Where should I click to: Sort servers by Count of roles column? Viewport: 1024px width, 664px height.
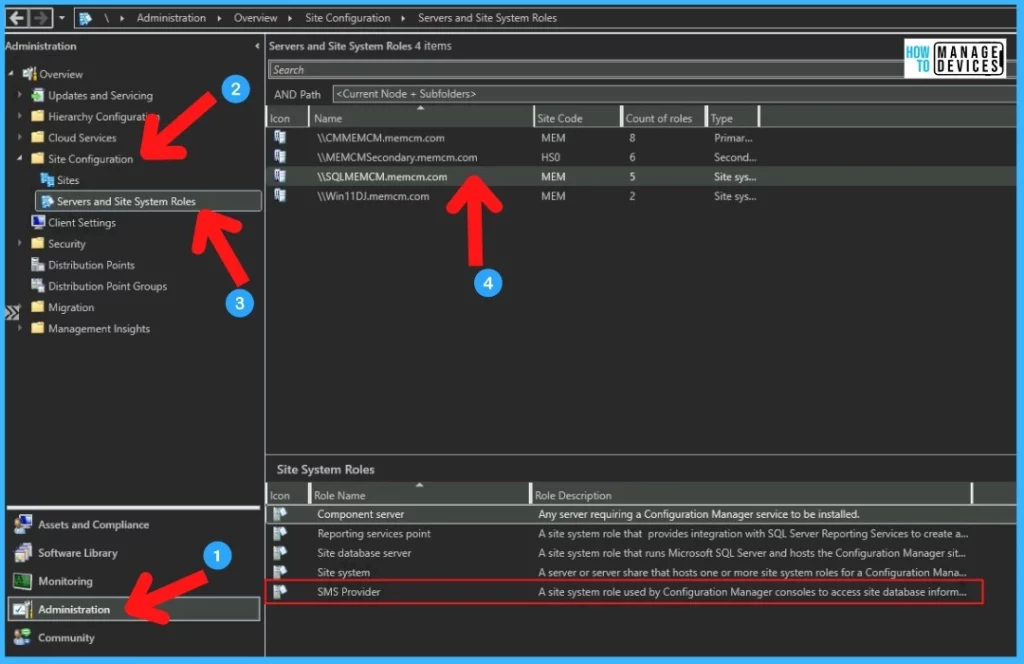(x=664, y=118)
